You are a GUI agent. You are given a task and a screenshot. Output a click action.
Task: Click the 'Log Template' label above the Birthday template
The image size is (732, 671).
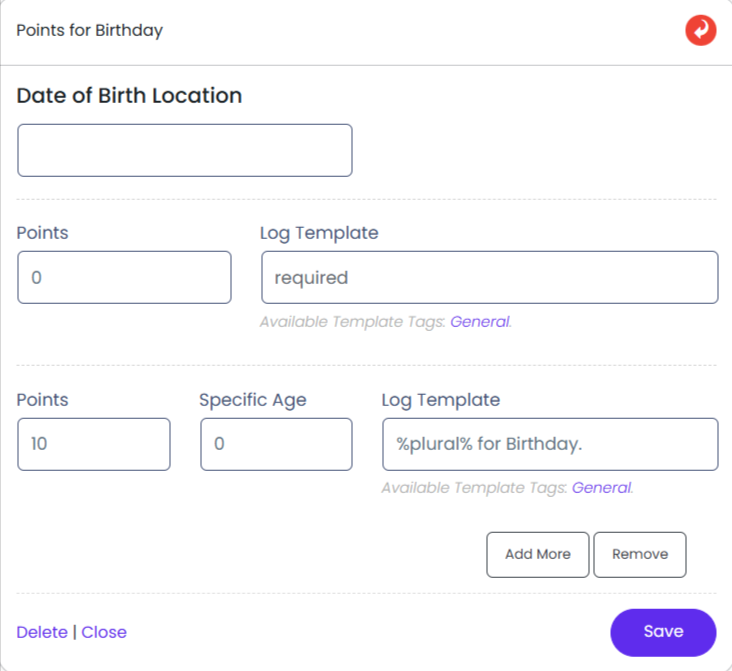[x=440, y=400]
